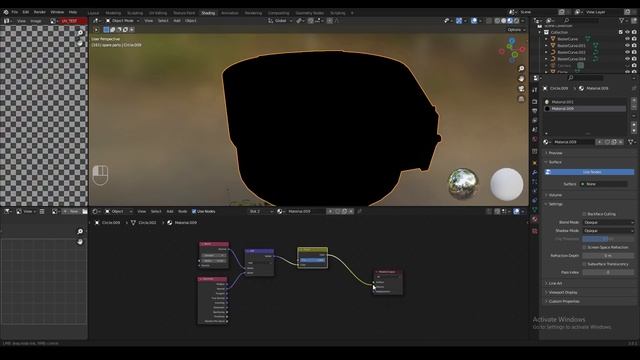The image size is (640, 360).
Task: Open the Global transform orientation dropdown
Action: [280, 20]
